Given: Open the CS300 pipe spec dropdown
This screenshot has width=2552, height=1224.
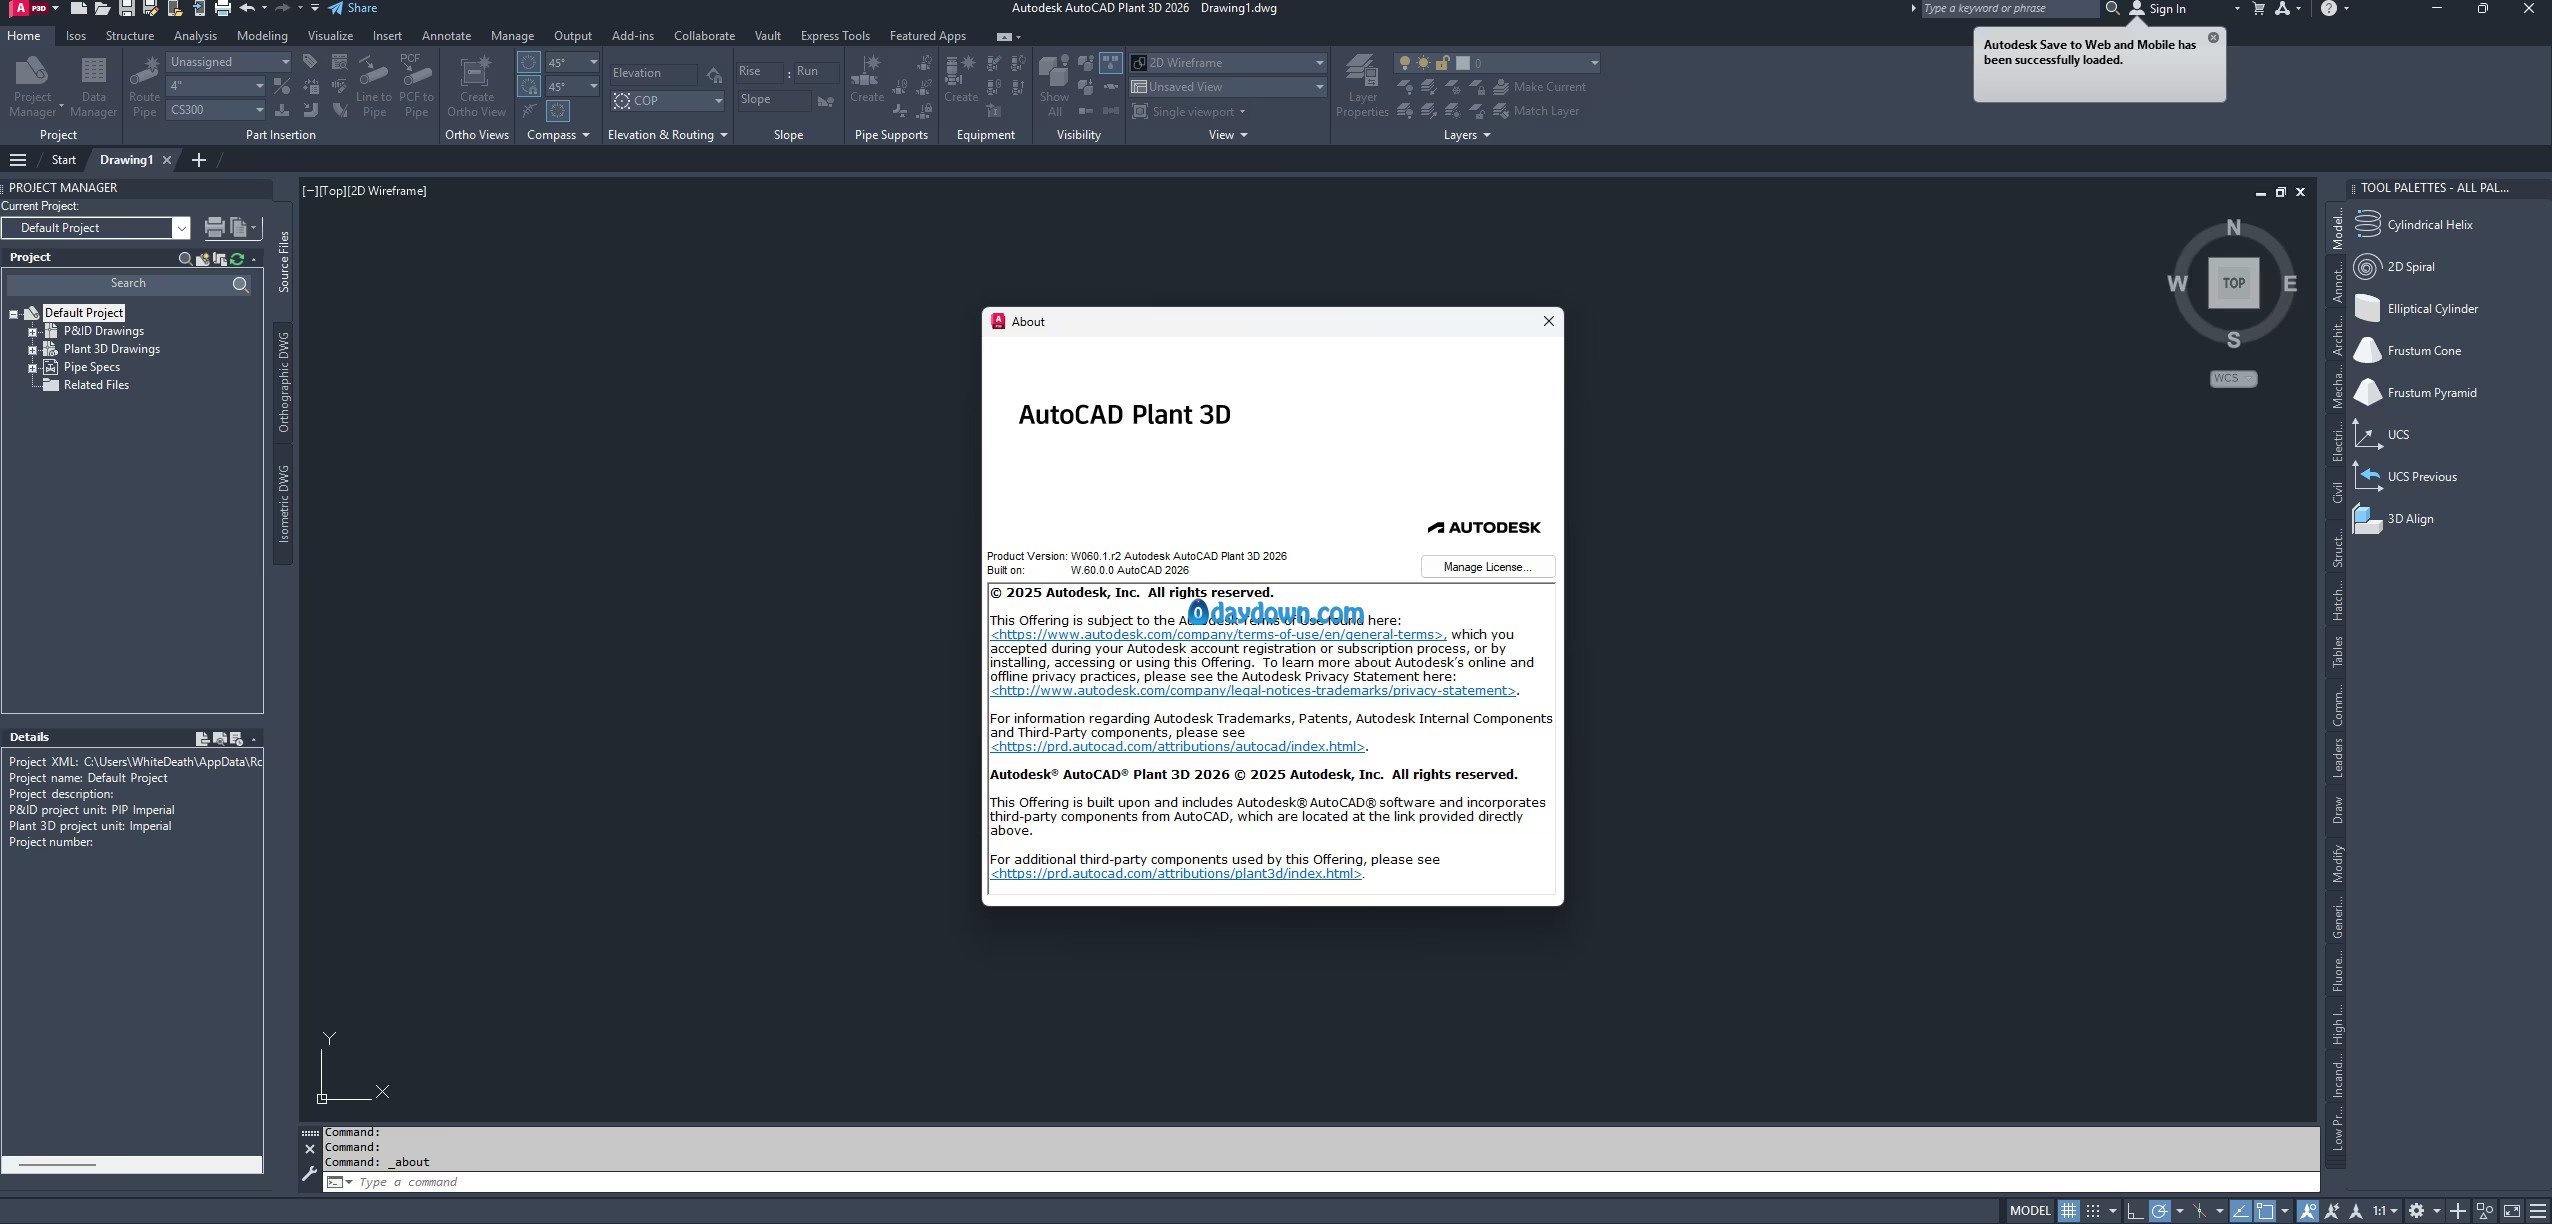Looking at the screenshot, I should point(216,110).
